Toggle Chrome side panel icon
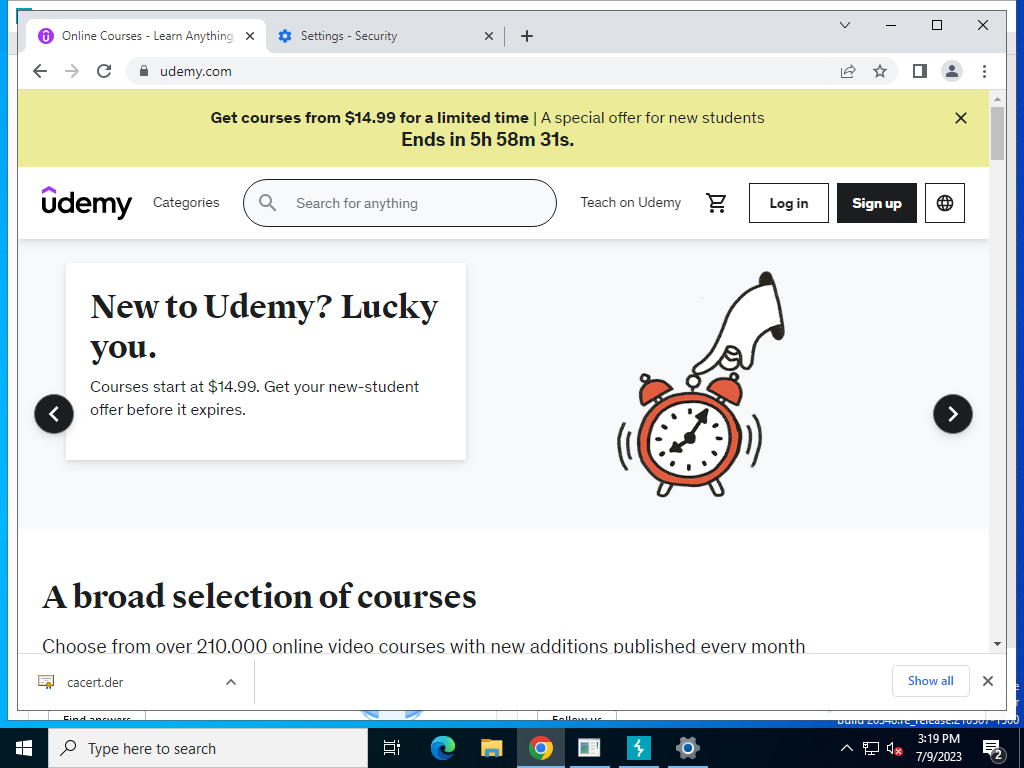This screenshot has height=768, width=1024. pyautogui.click(x=920, y=71)
